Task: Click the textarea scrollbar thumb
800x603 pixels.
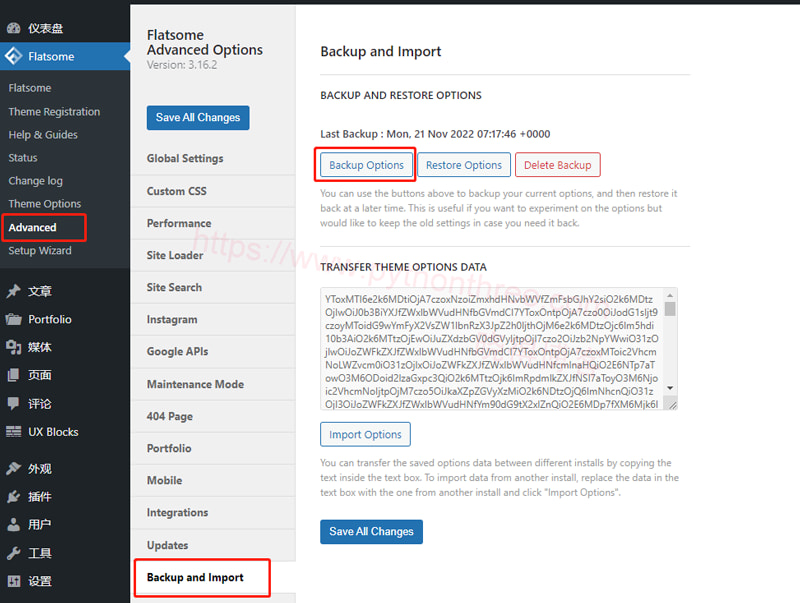Action: pyautogui.click(x=670, y=309)
